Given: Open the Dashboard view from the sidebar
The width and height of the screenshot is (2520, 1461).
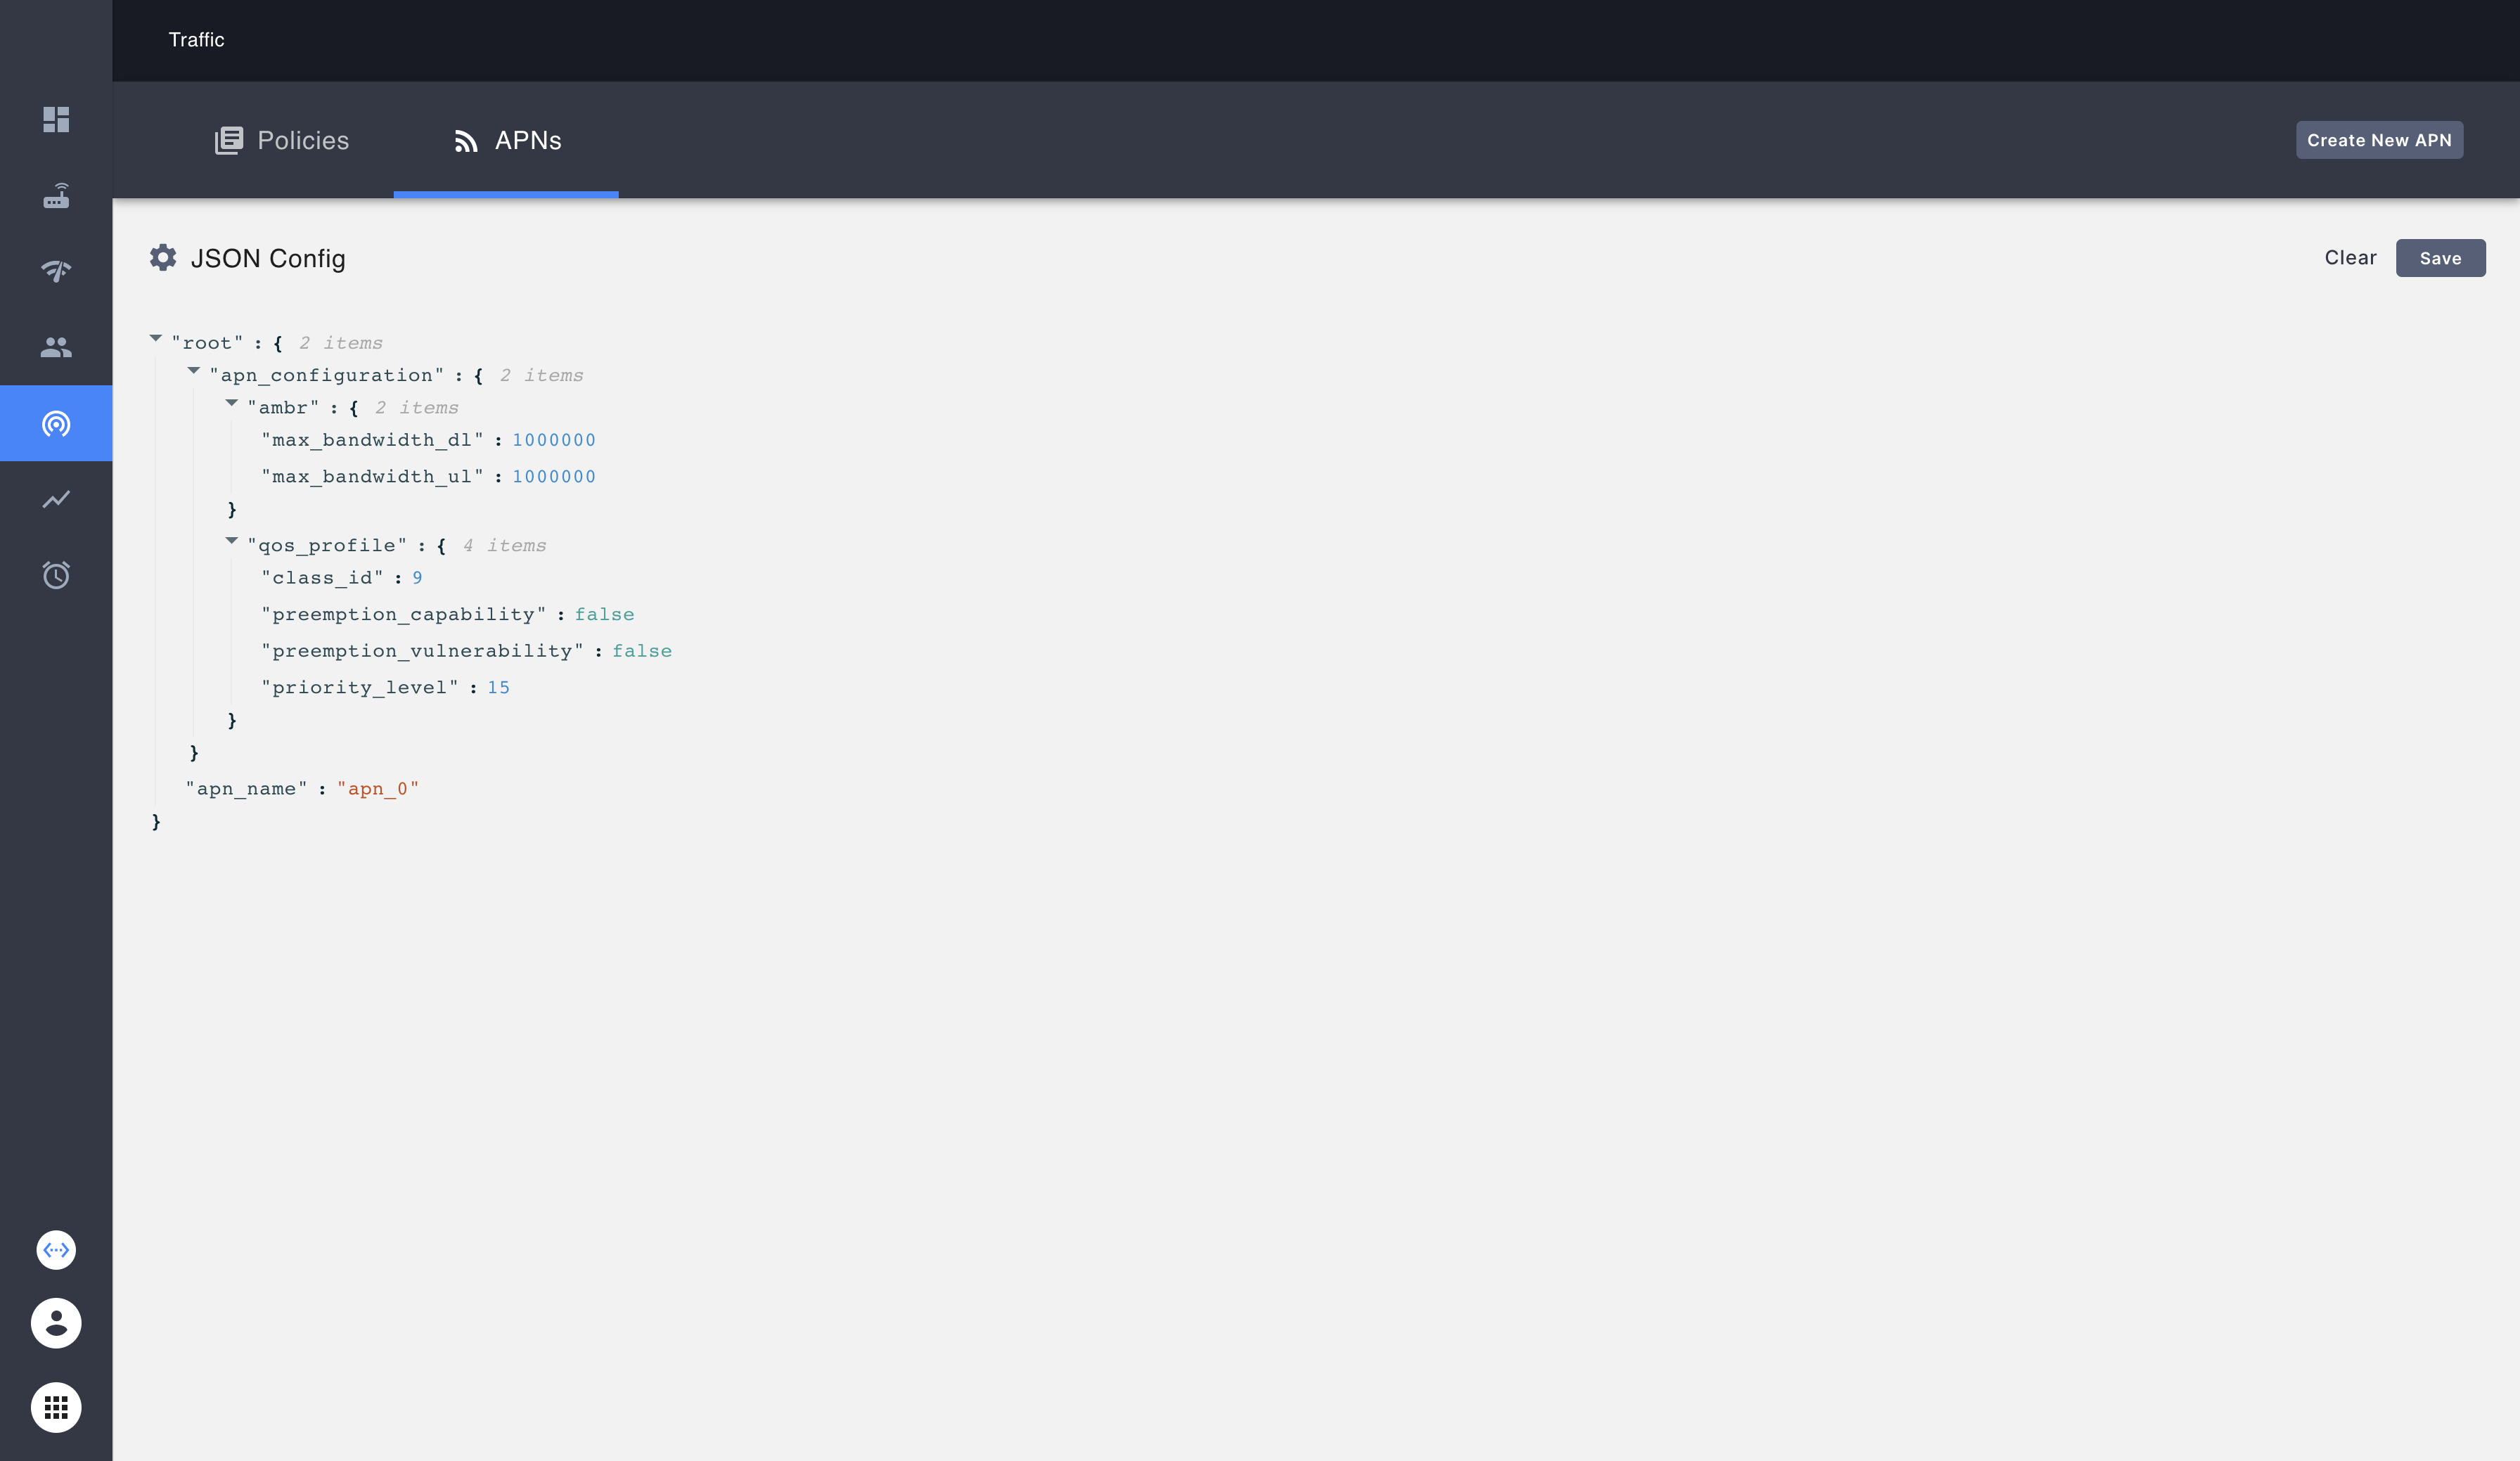Looking at the screenshot, I should [56, 120].
